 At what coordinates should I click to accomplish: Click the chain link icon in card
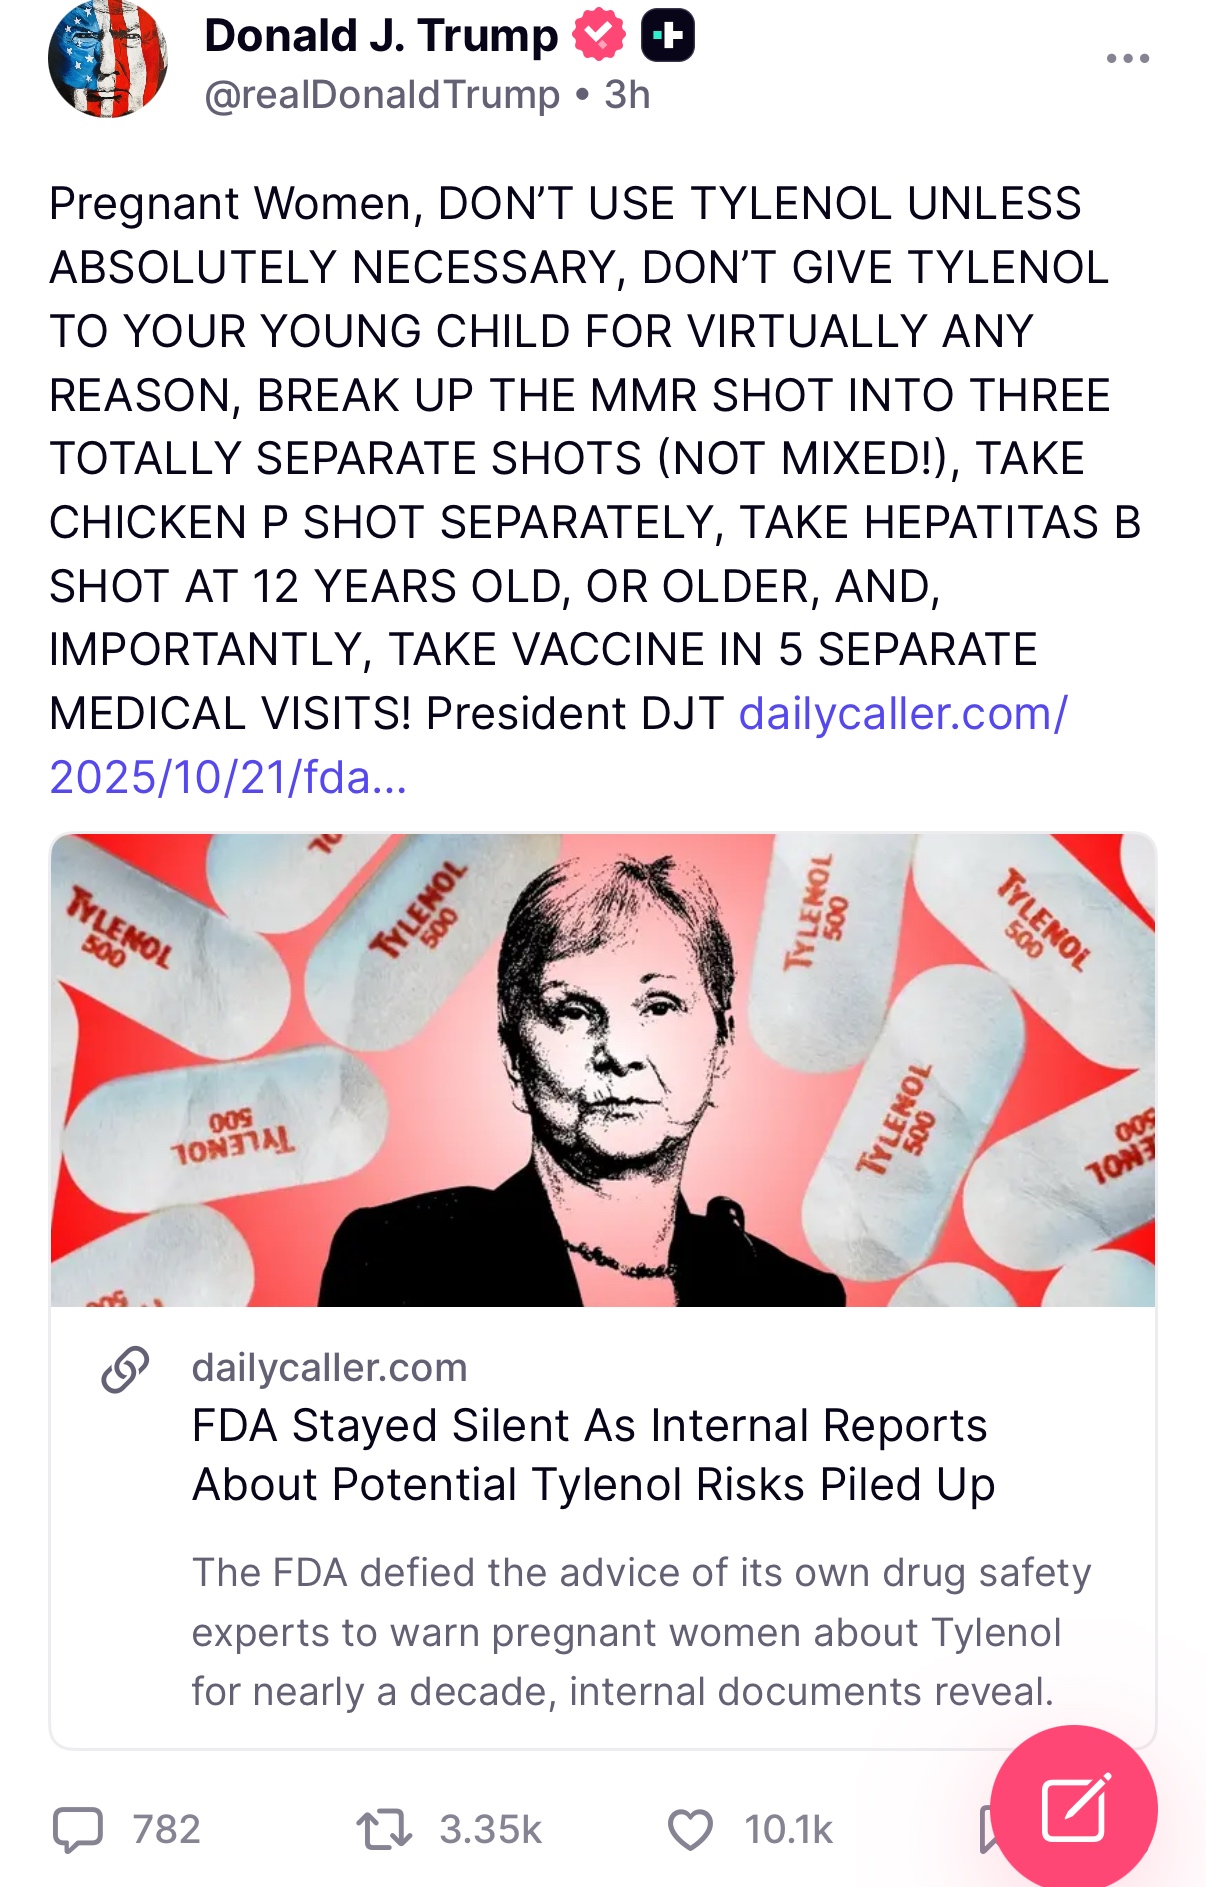pos(125,1370)
